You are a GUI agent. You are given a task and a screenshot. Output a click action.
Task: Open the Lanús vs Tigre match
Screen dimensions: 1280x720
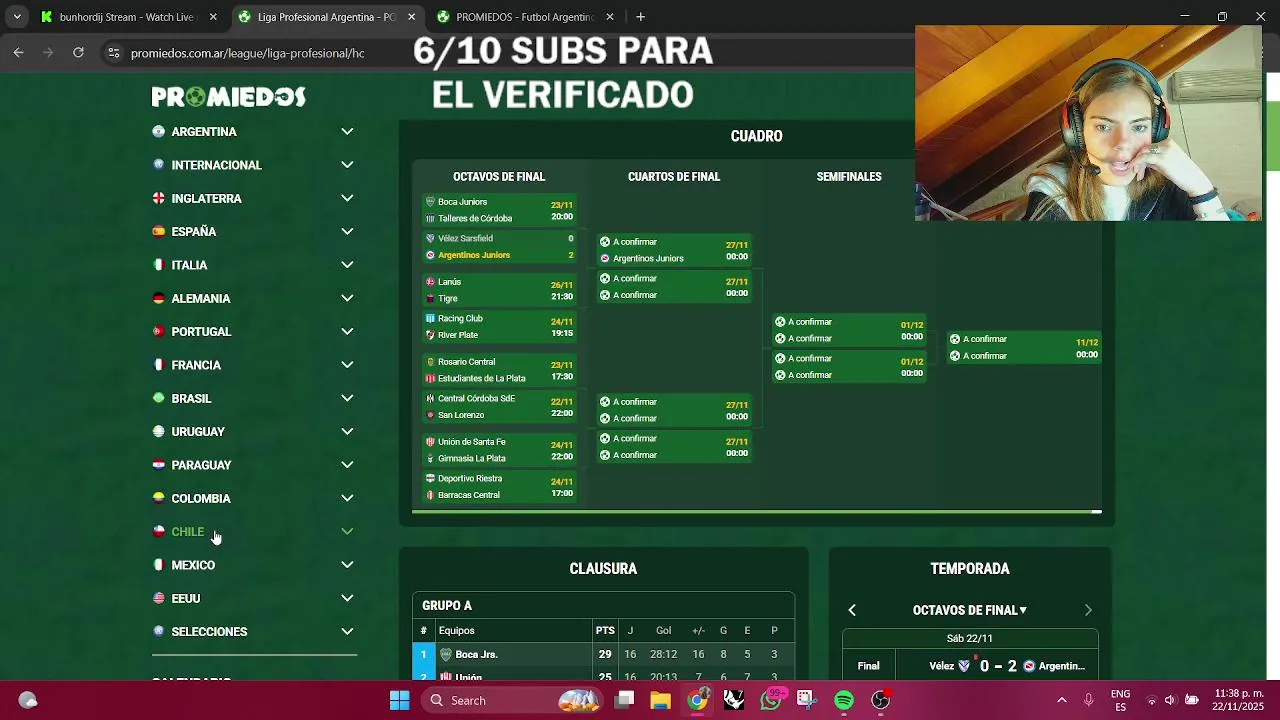tap(499, 290)
